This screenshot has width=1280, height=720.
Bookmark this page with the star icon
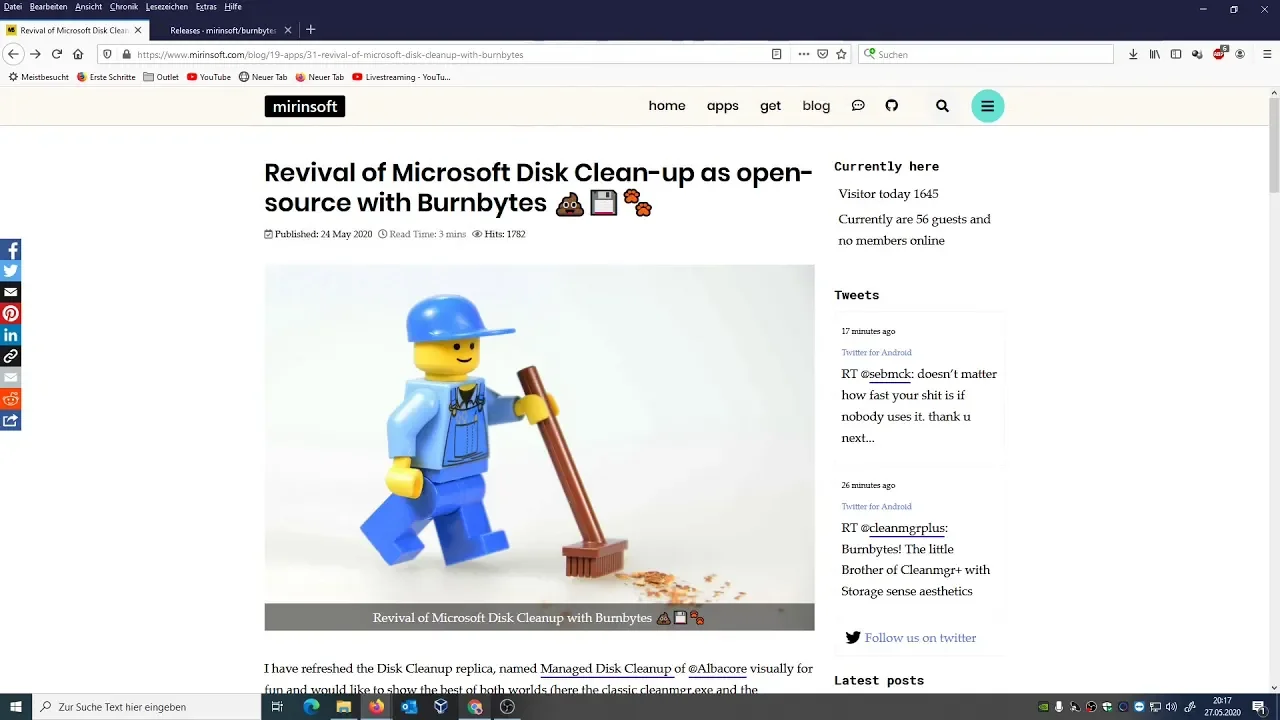tap(841, 54)
